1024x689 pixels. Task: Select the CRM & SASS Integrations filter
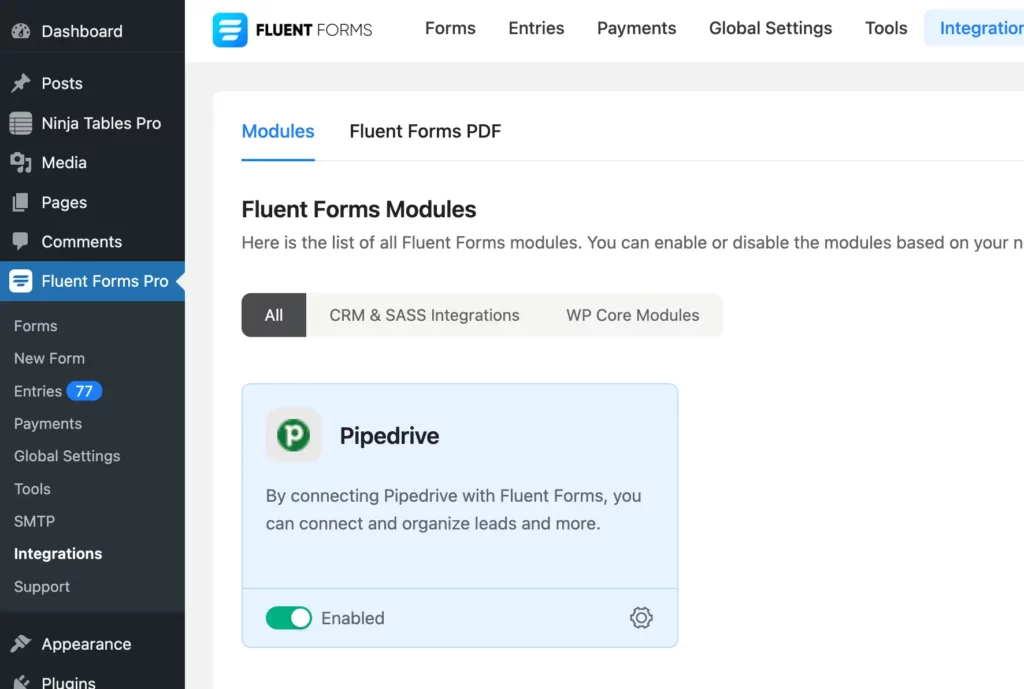click(424, 315)
